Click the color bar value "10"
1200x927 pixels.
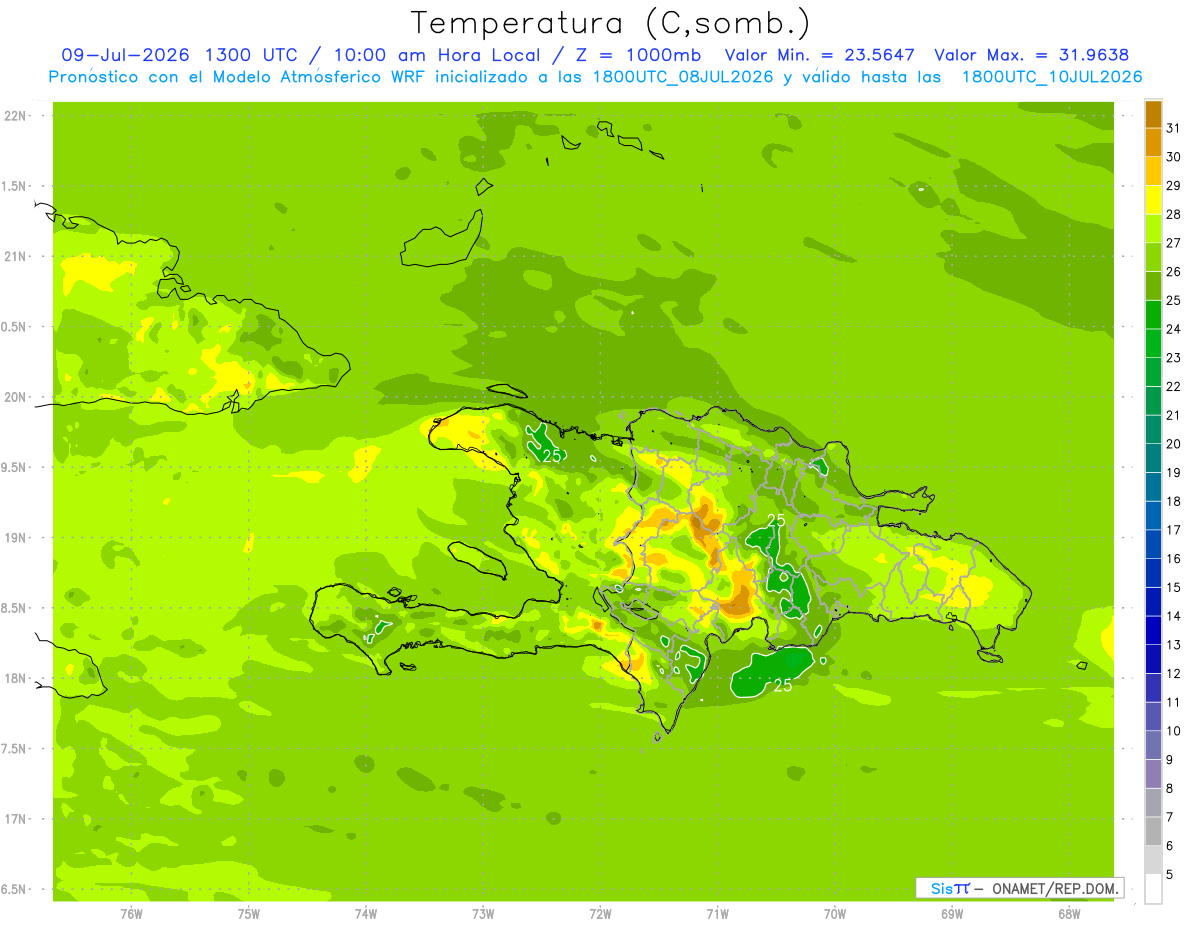pos(1174,731)
